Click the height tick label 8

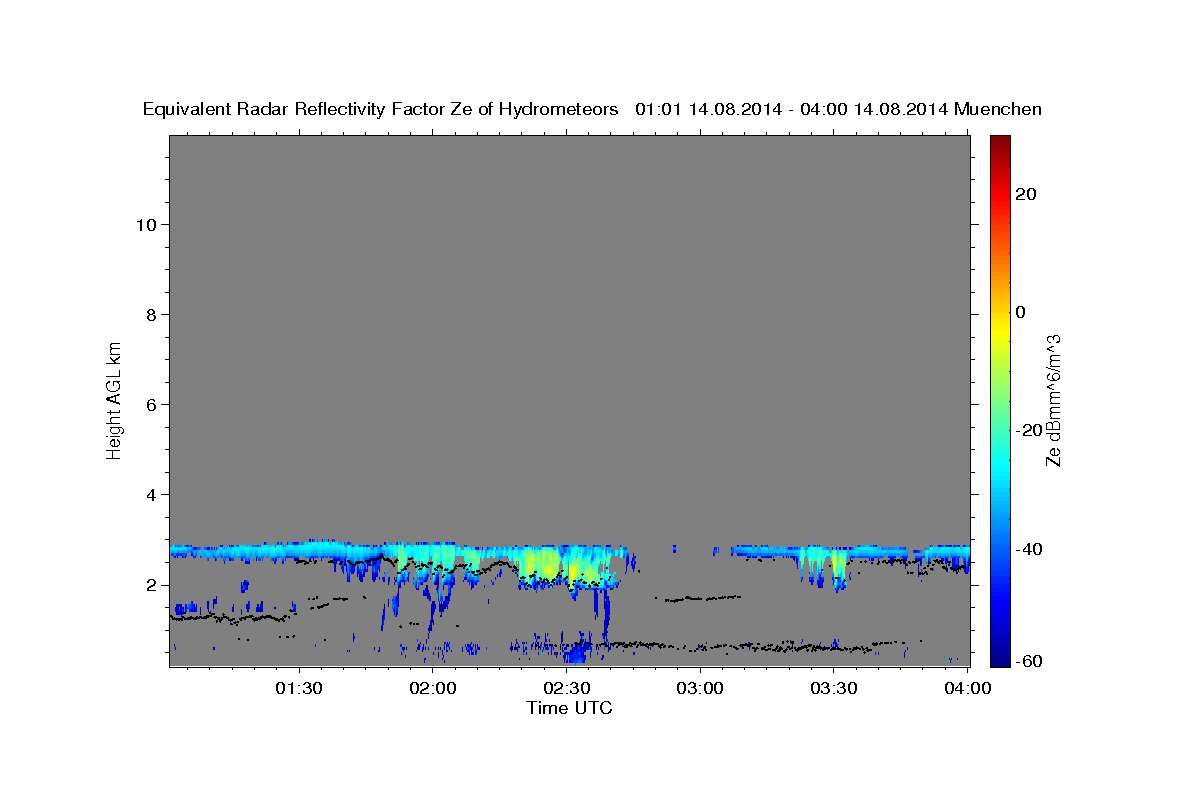point(150,315)
